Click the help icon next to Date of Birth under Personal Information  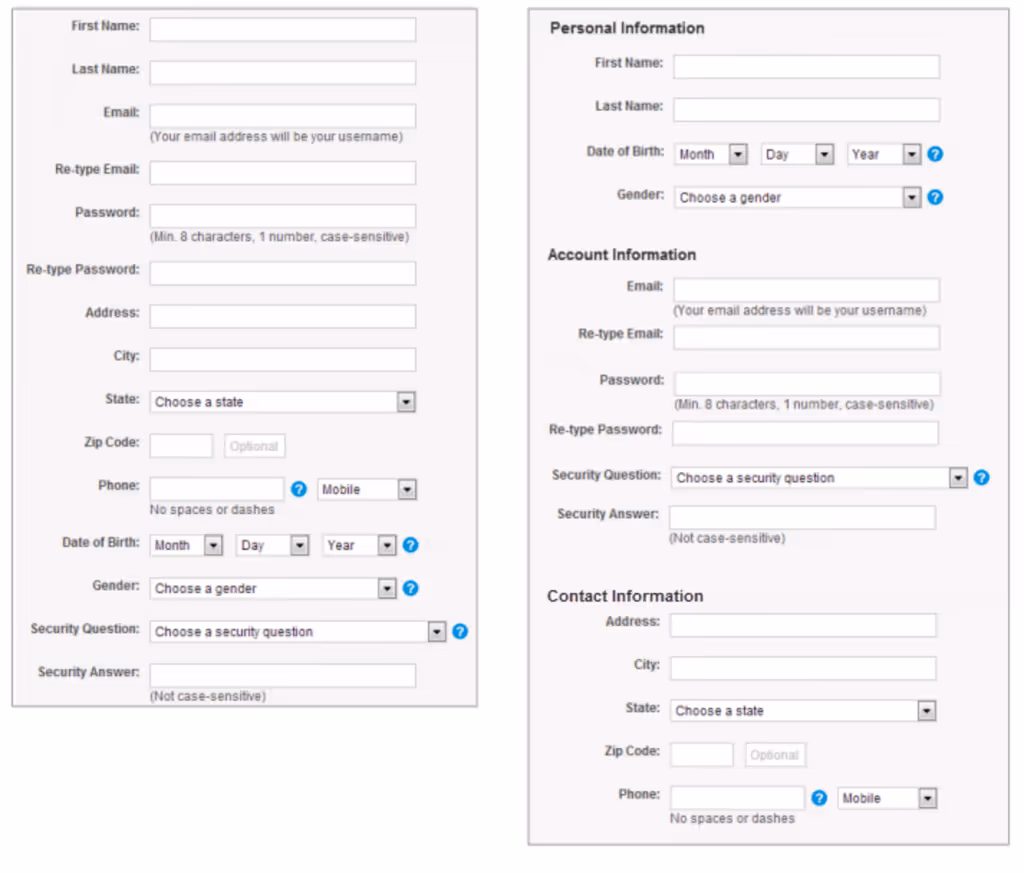click(934, 154)
